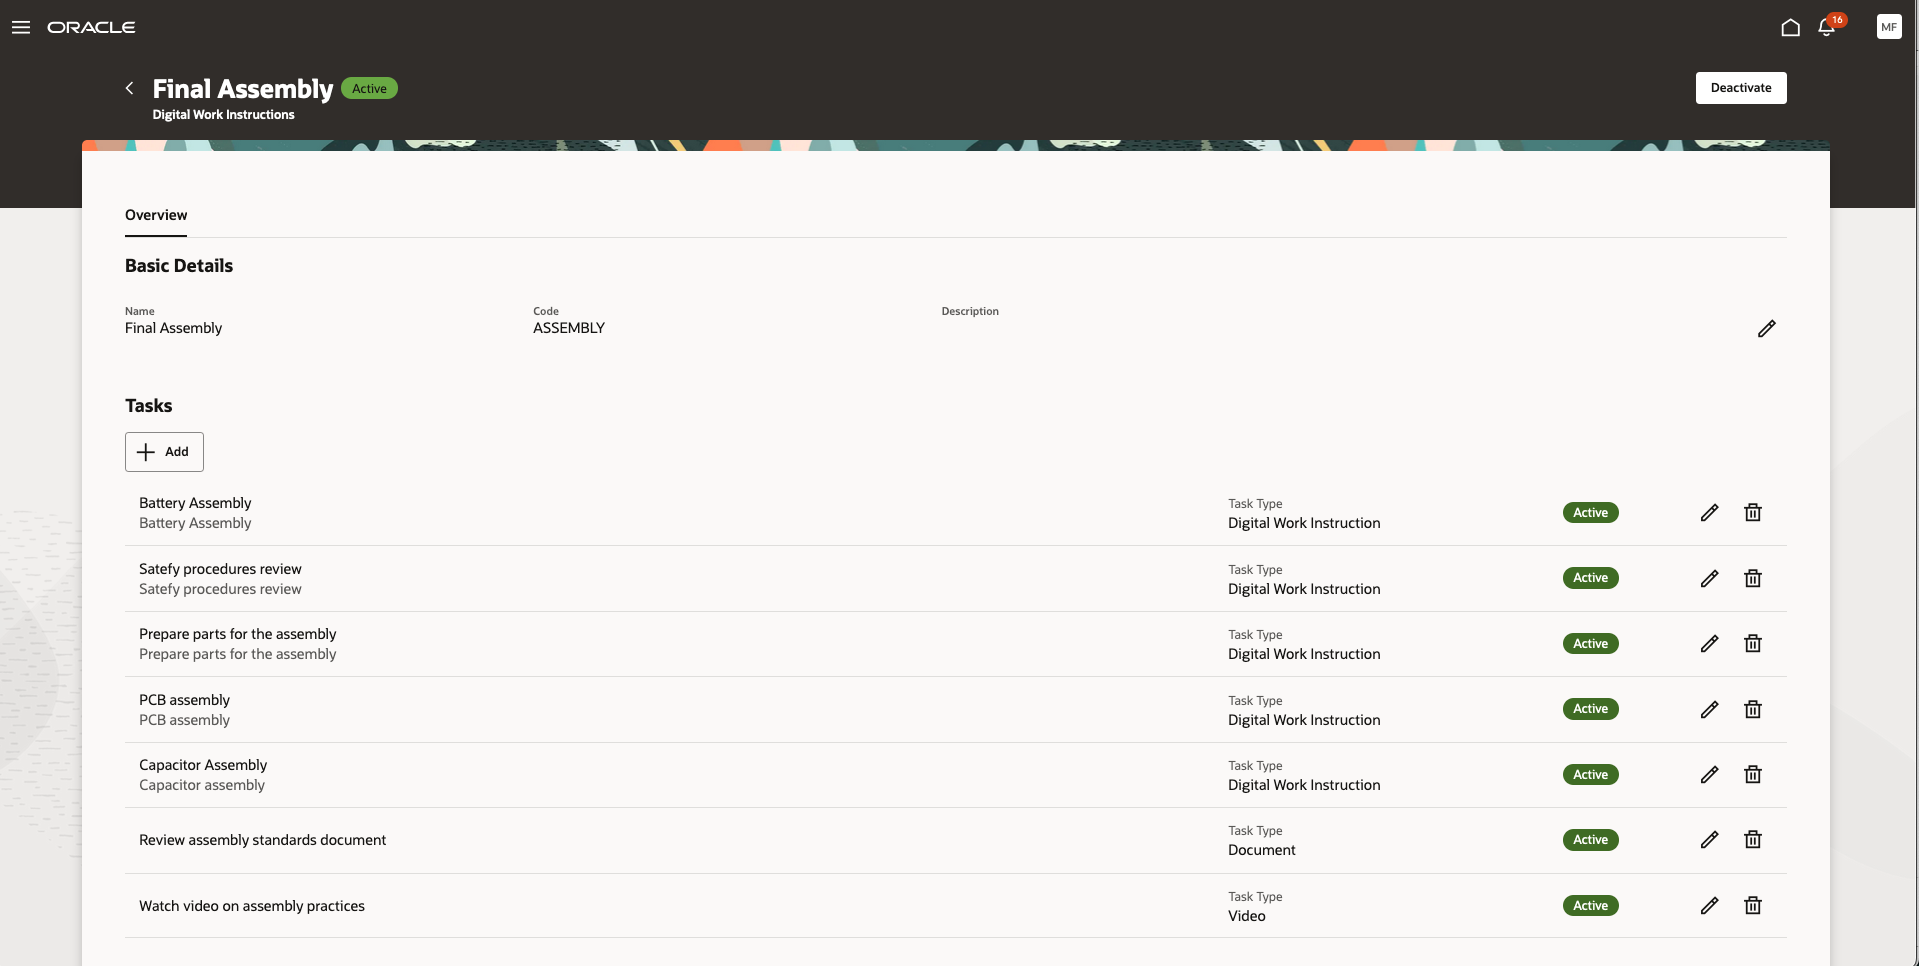The image size is (1919, 966).
Task: Click the Oracle logo
Action: (x=91, y=27)
